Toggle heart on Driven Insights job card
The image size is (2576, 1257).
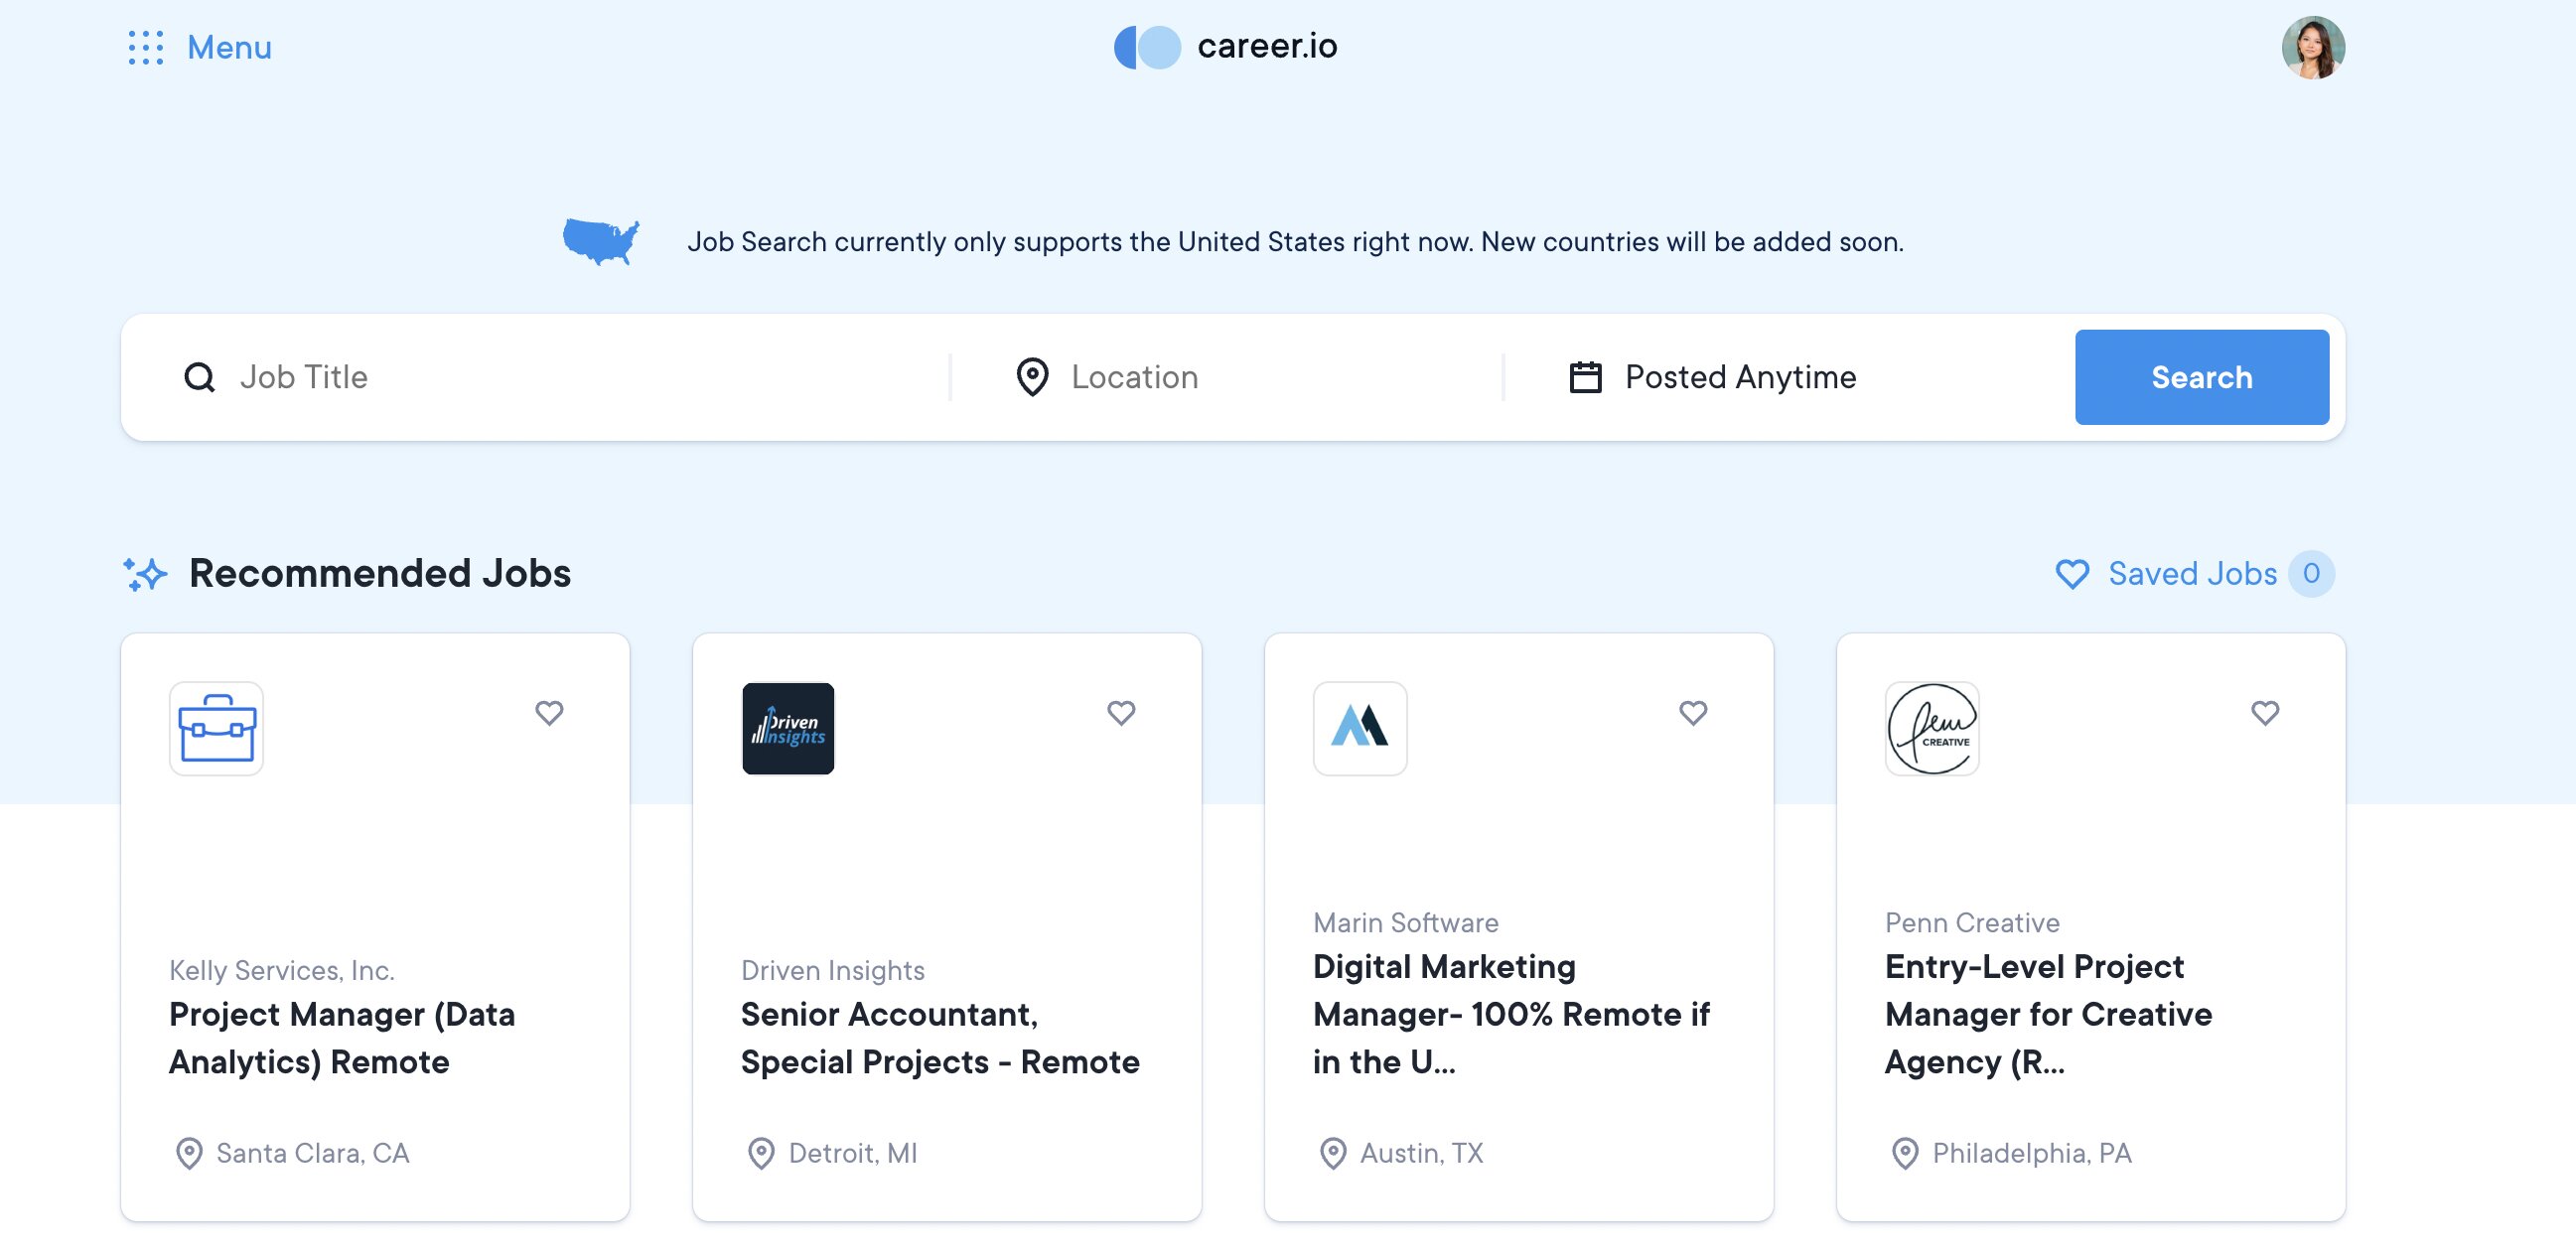coord(1121,712)
